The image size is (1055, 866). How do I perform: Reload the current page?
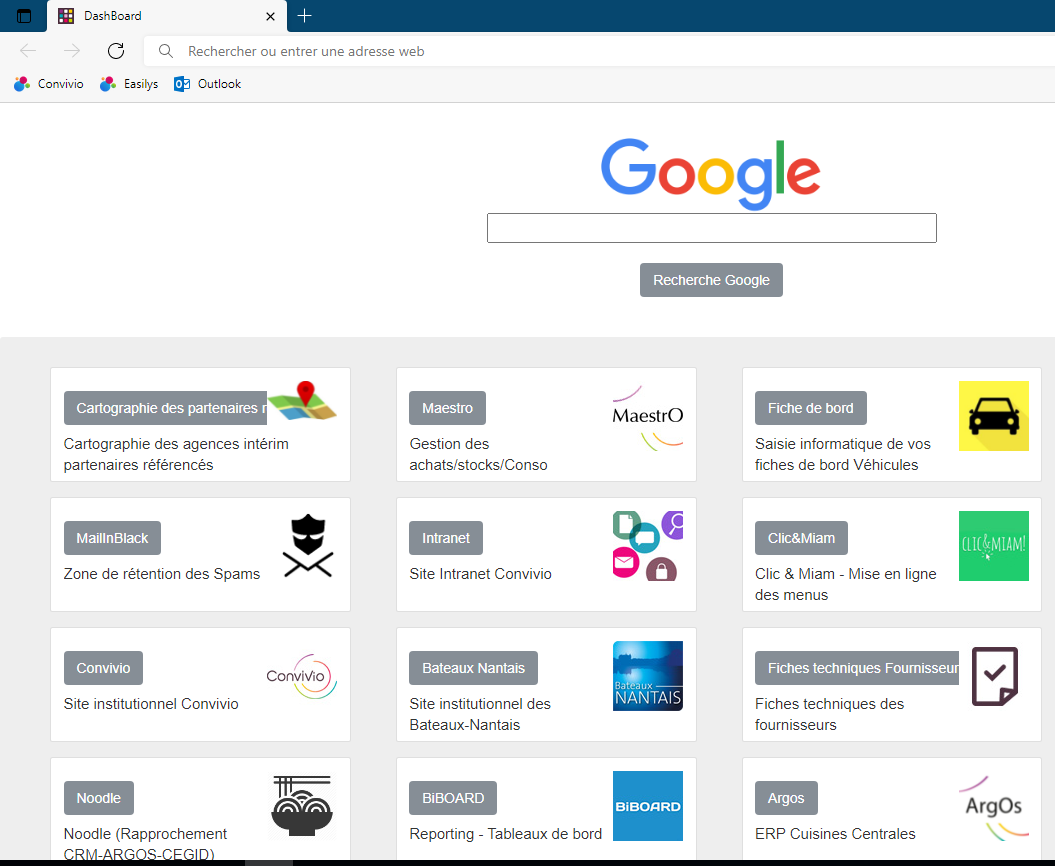coord(116,51)
